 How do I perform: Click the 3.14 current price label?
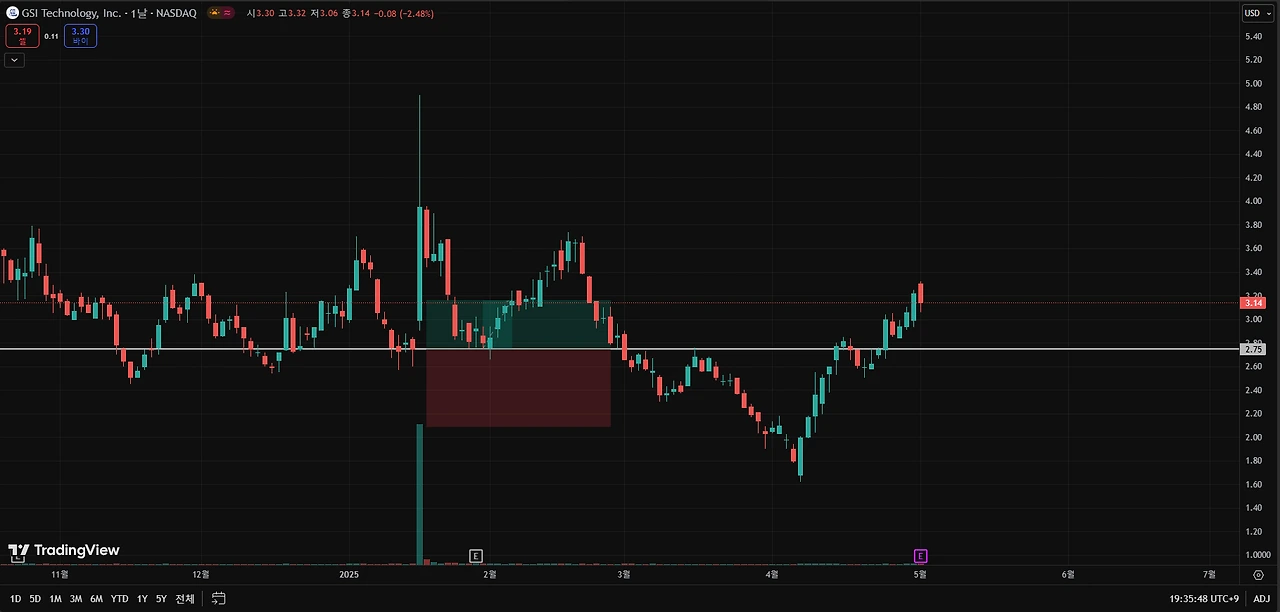[x=1253, y=303]
